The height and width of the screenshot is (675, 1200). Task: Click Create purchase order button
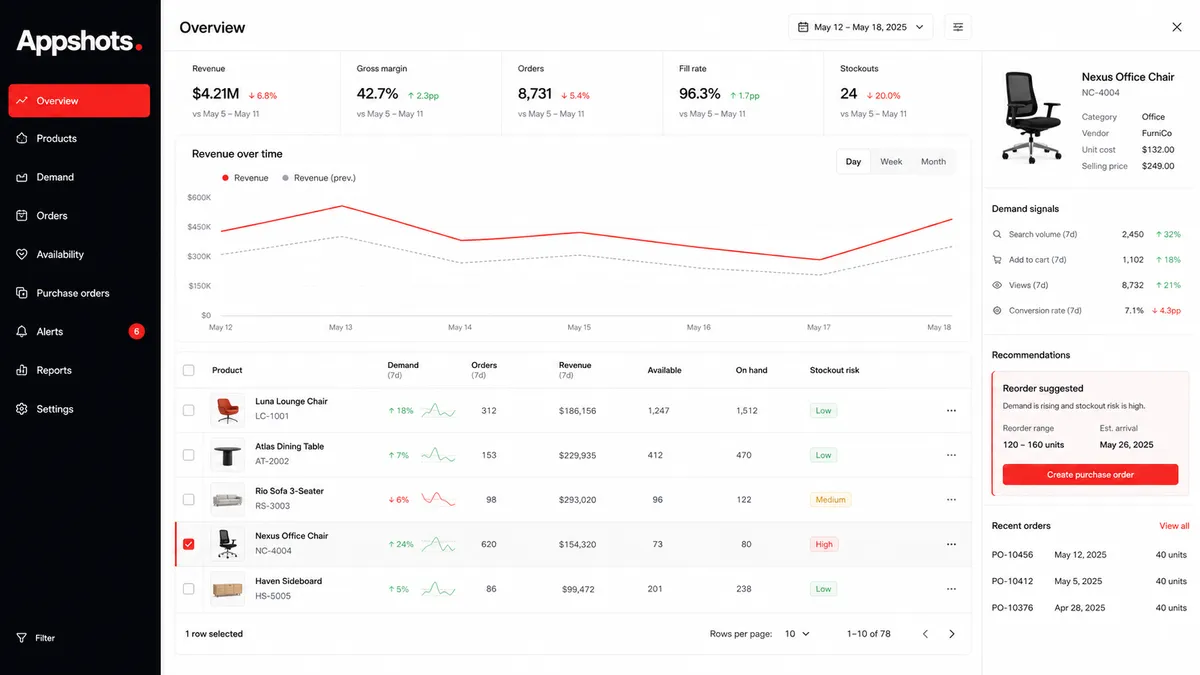pos(1090,475)
